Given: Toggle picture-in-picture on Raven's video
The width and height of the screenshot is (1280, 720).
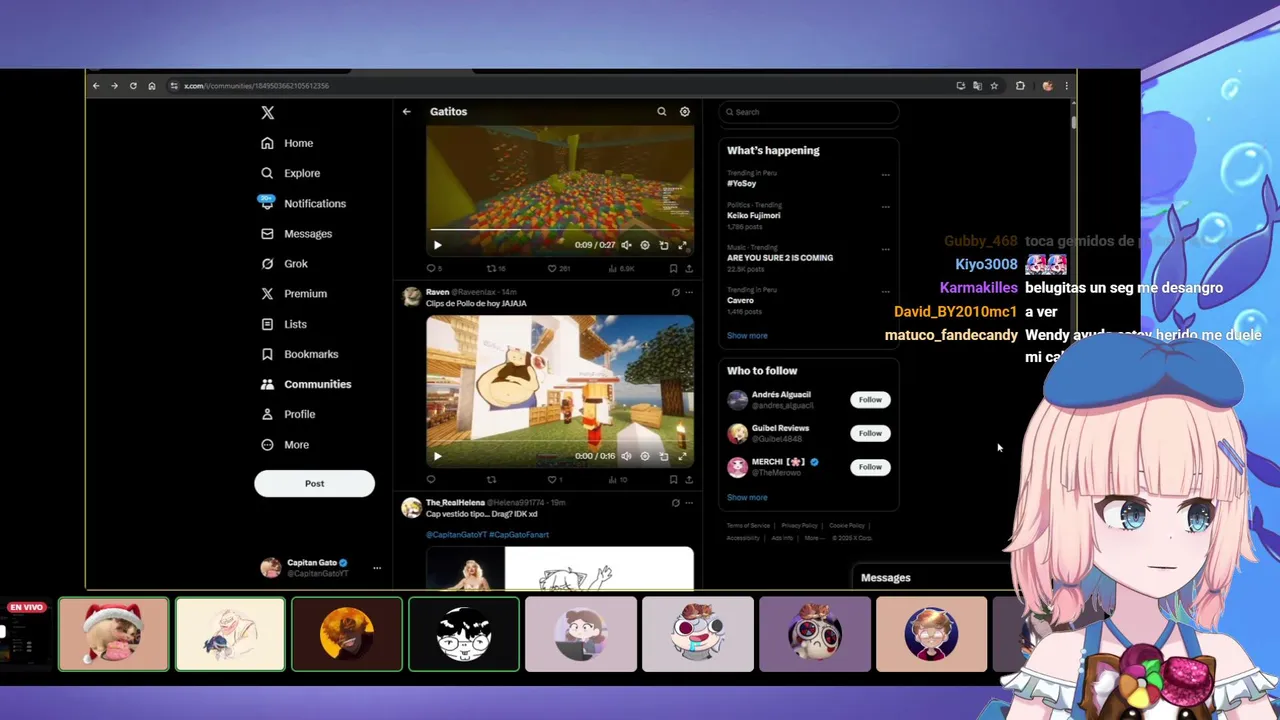Looking at the screenshot, I should click(664, 456).
